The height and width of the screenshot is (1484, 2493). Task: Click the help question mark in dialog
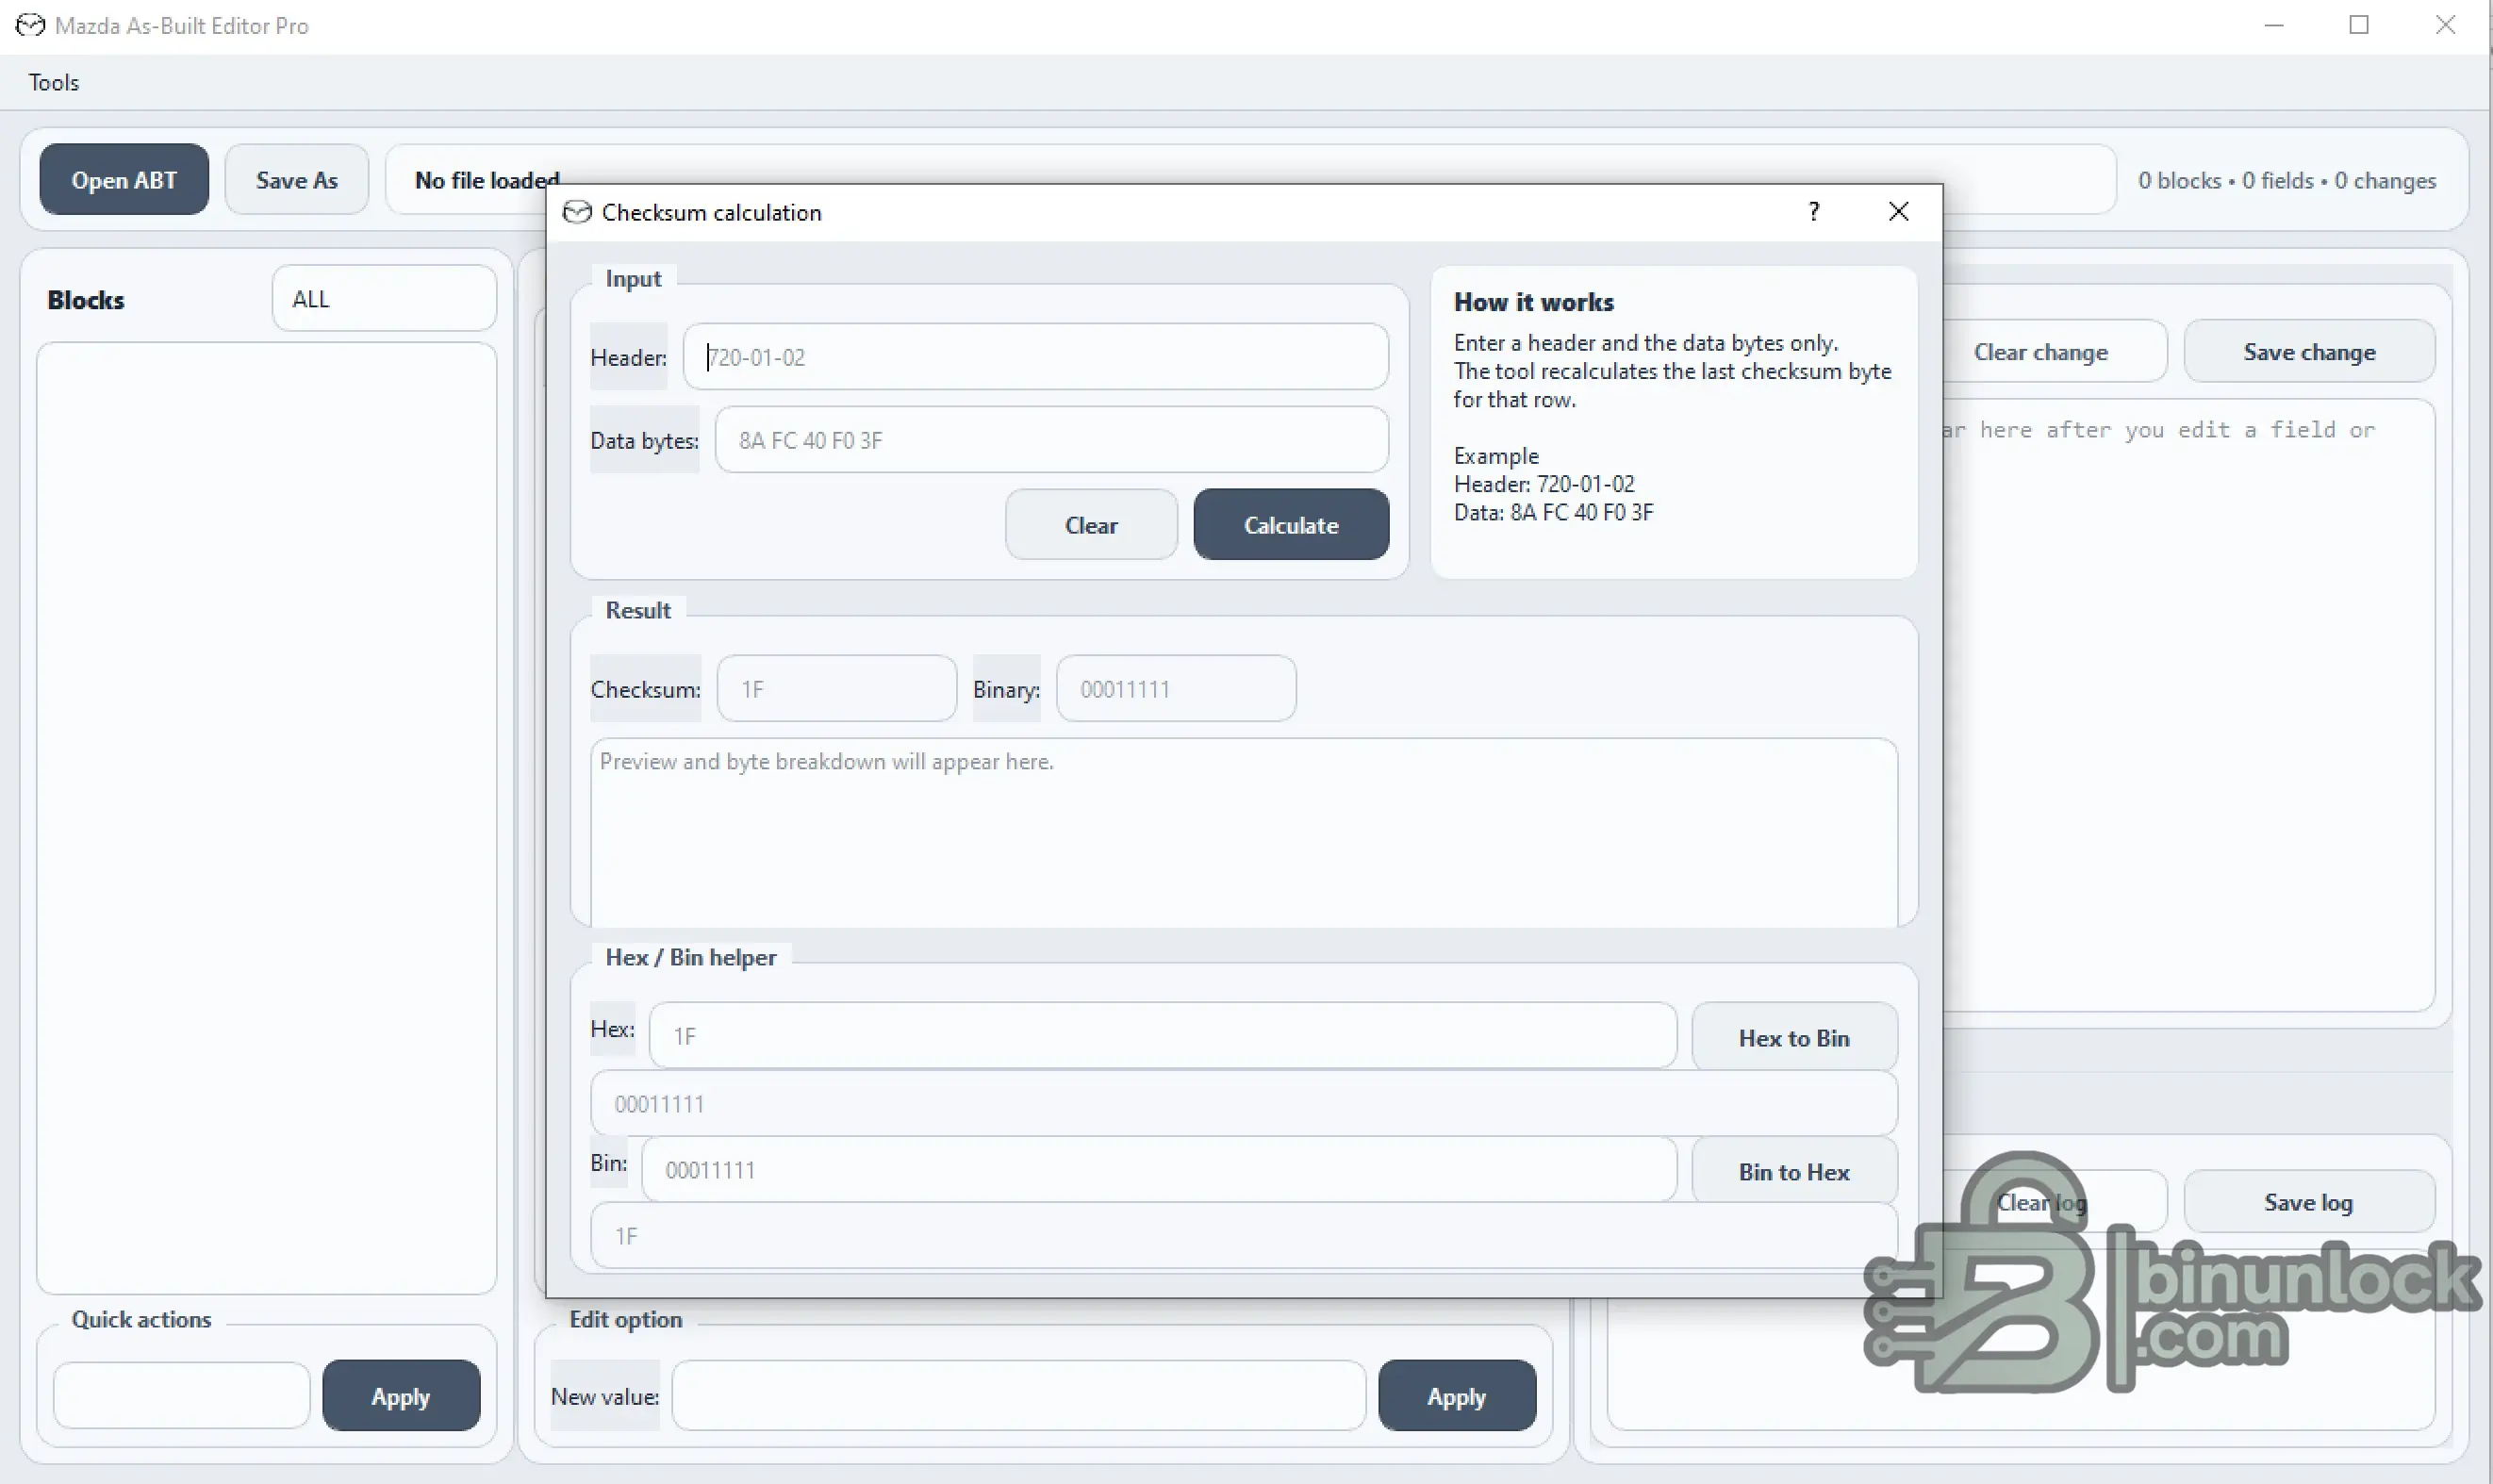pos(1814,211)
